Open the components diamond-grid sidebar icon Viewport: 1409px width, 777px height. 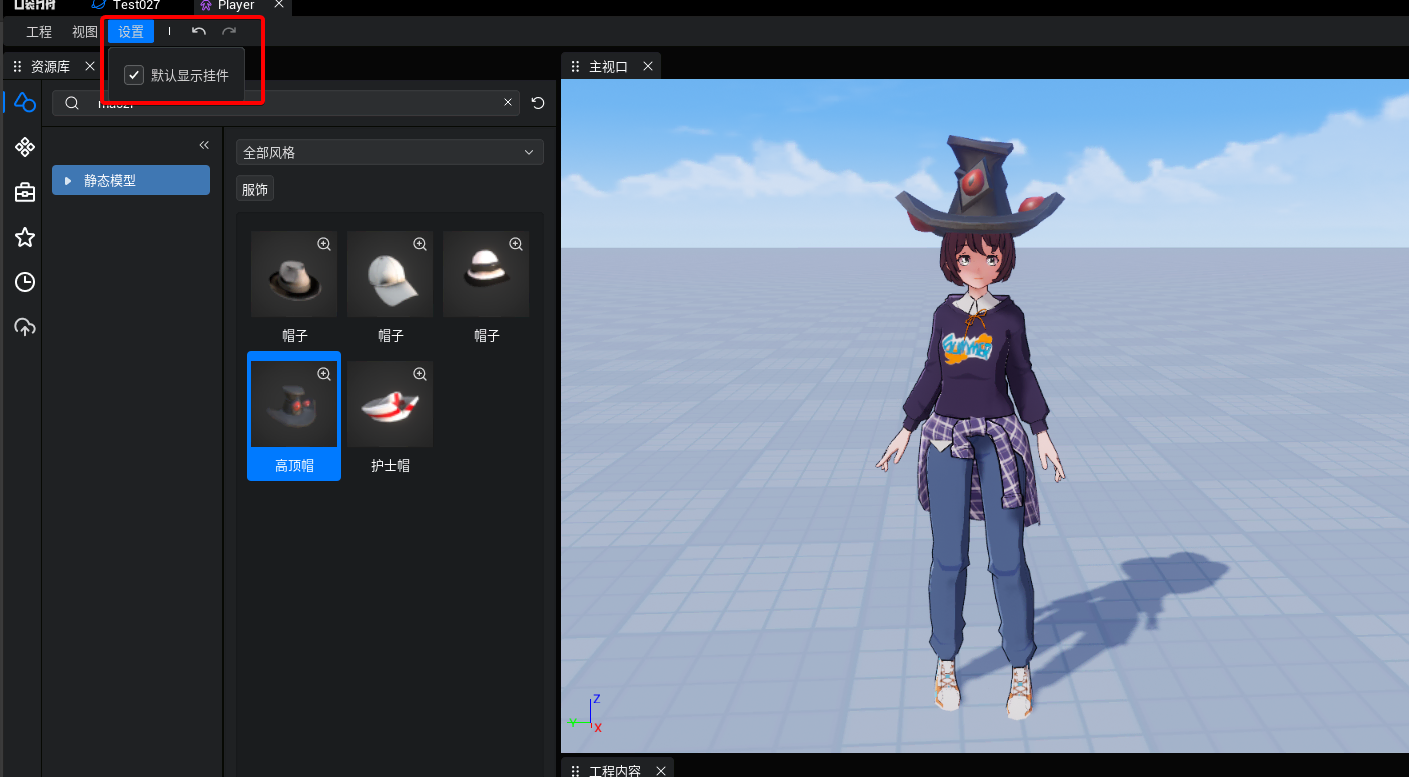[25, 147]
